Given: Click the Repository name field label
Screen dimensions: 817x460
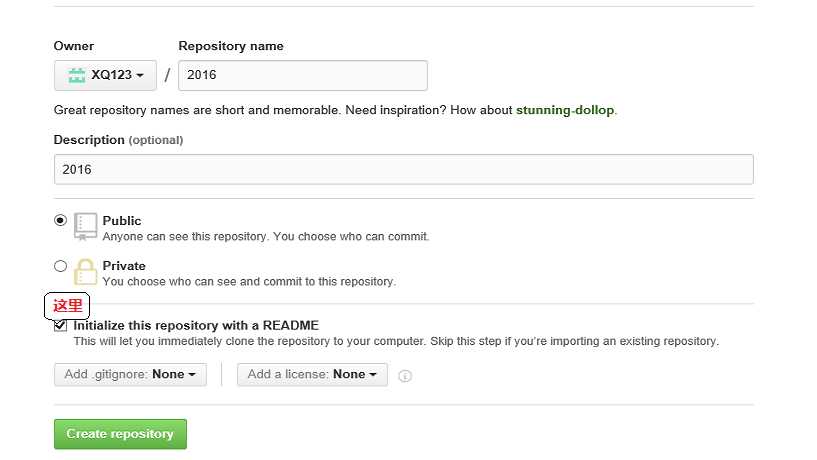Looking at the screenshot, I should click(230, 46).
